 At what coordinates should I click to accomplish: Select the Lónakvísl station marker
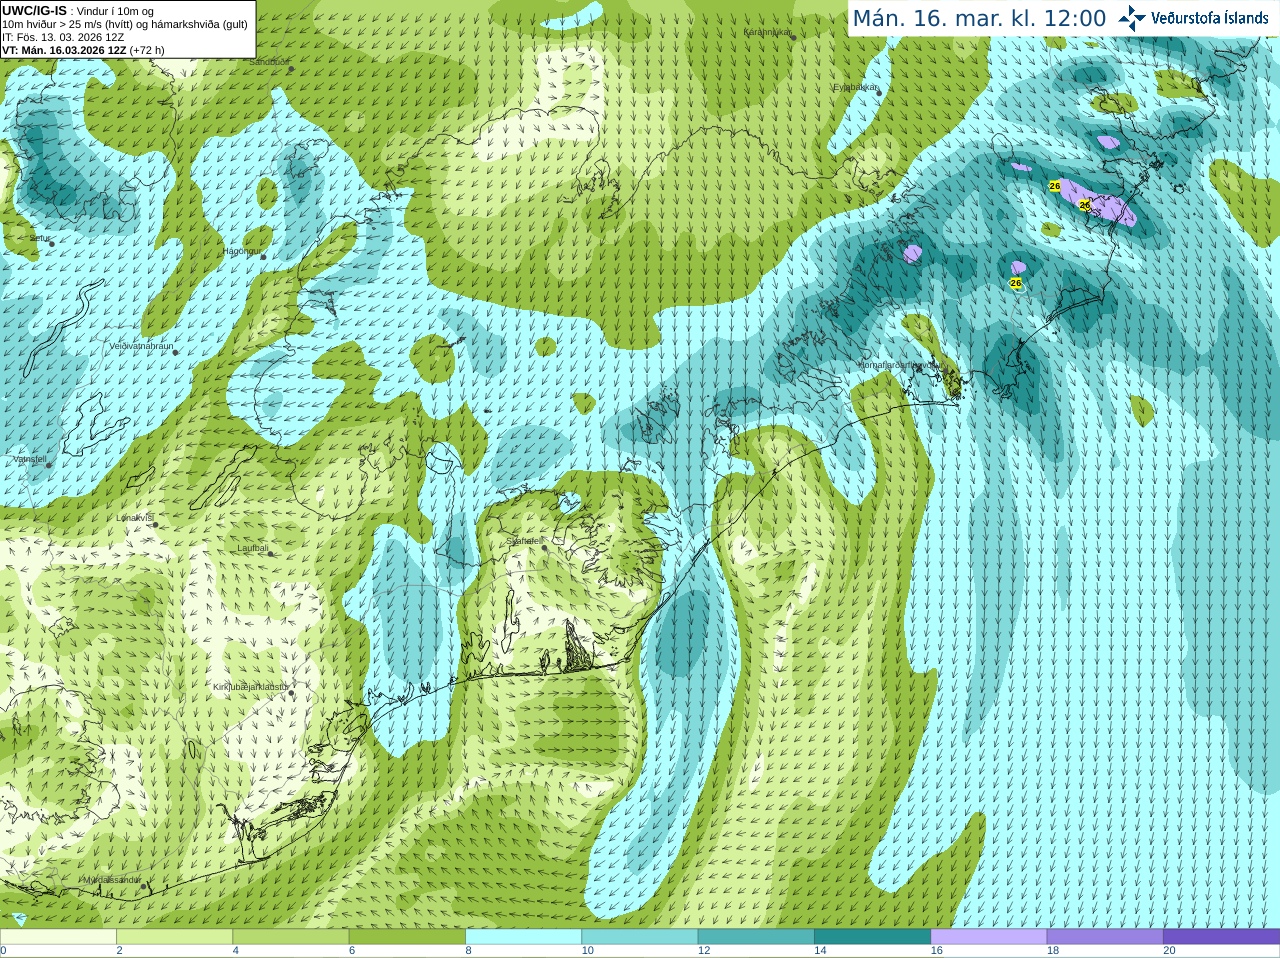coord(155,524)
